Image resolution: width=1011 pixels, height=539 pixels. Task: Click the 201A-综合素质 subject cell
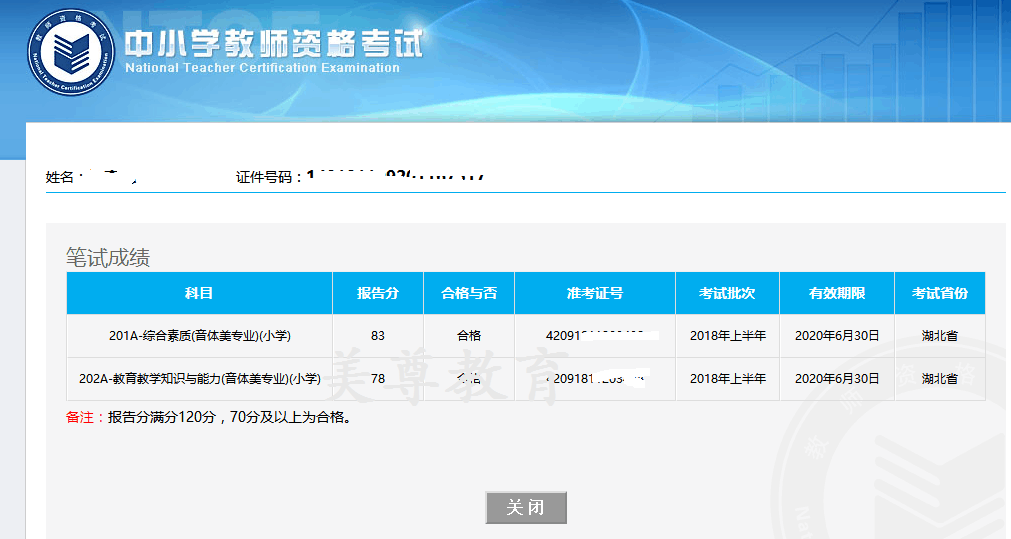coord(199,336)
